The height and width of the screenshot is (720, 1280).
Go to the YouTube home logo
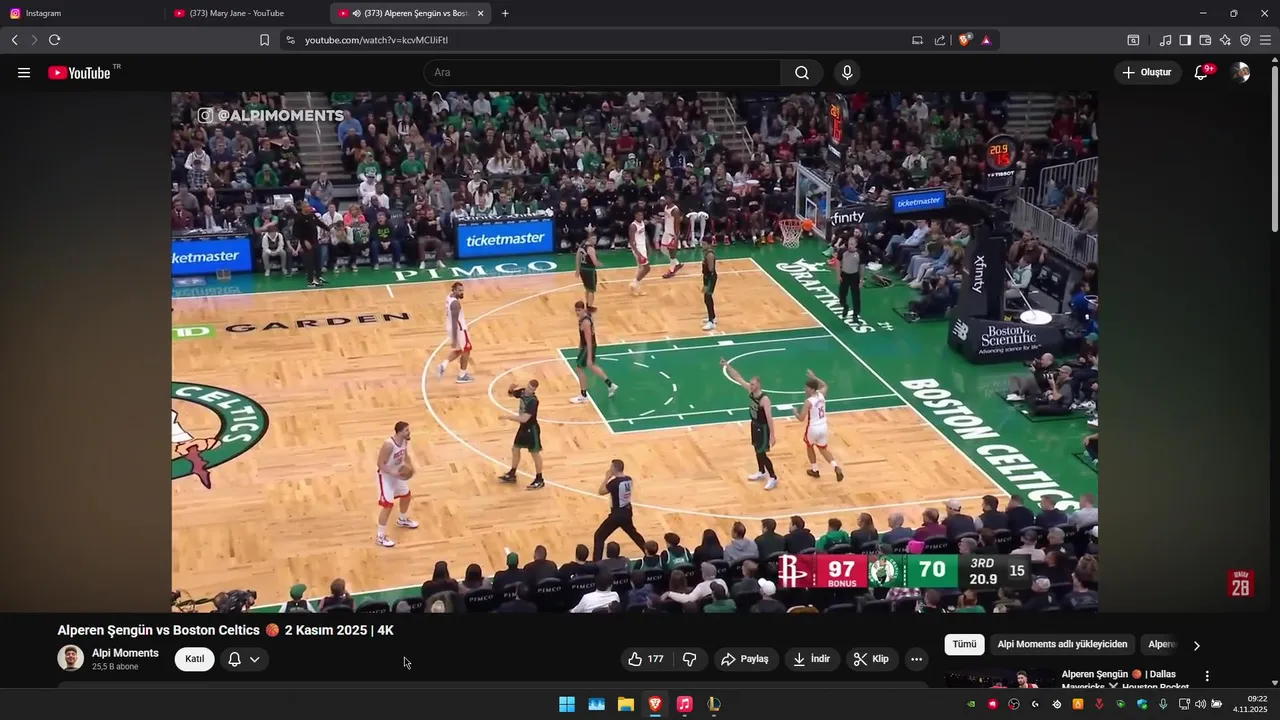point(79,73)
